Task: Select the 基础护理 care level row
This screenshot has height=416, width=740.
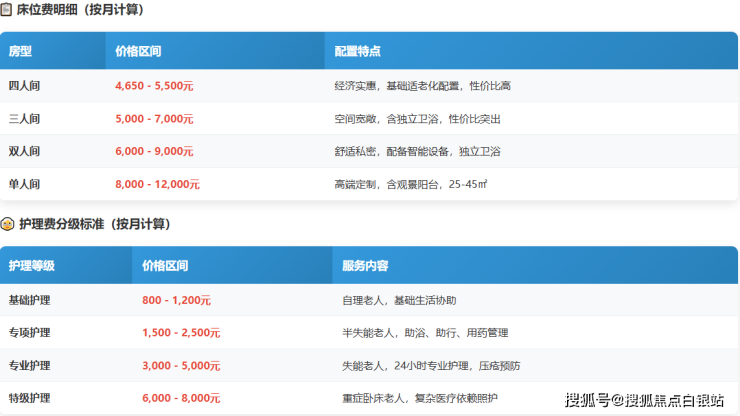Action: pyautogui.click(x=29, y=300)
